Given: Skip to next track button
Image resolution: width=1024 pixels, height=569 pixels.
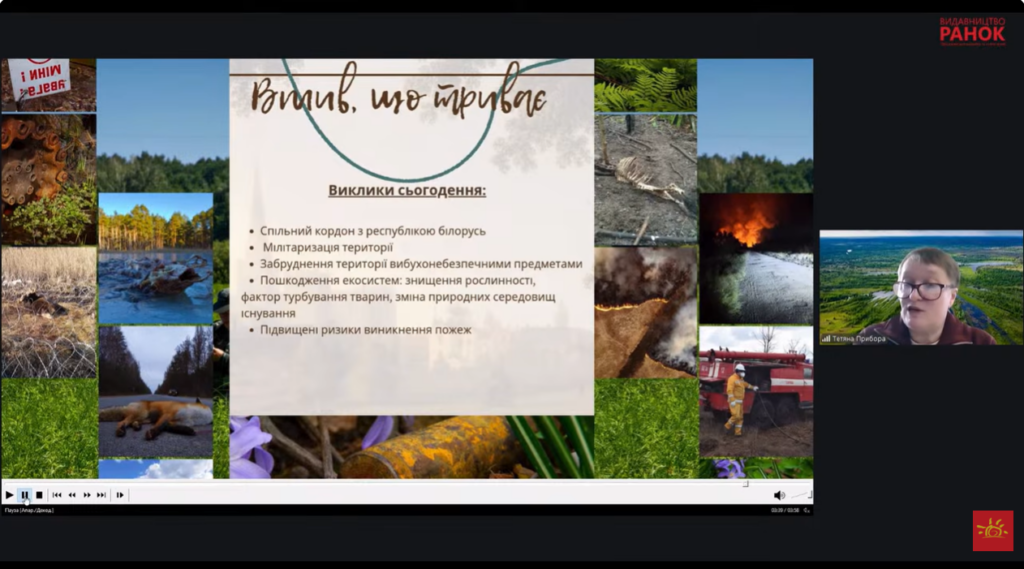Looking at the screenshot, I should 101,495.
